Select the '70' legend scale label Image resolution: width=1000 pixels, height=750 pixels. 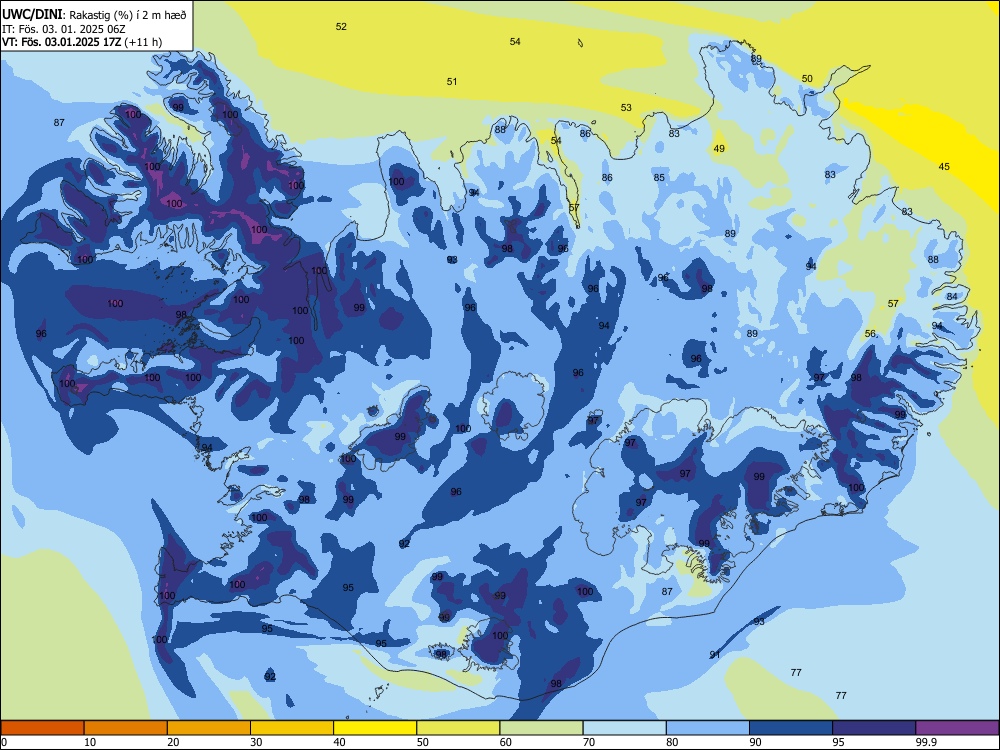pyautogui.click(x=589, y=742)
